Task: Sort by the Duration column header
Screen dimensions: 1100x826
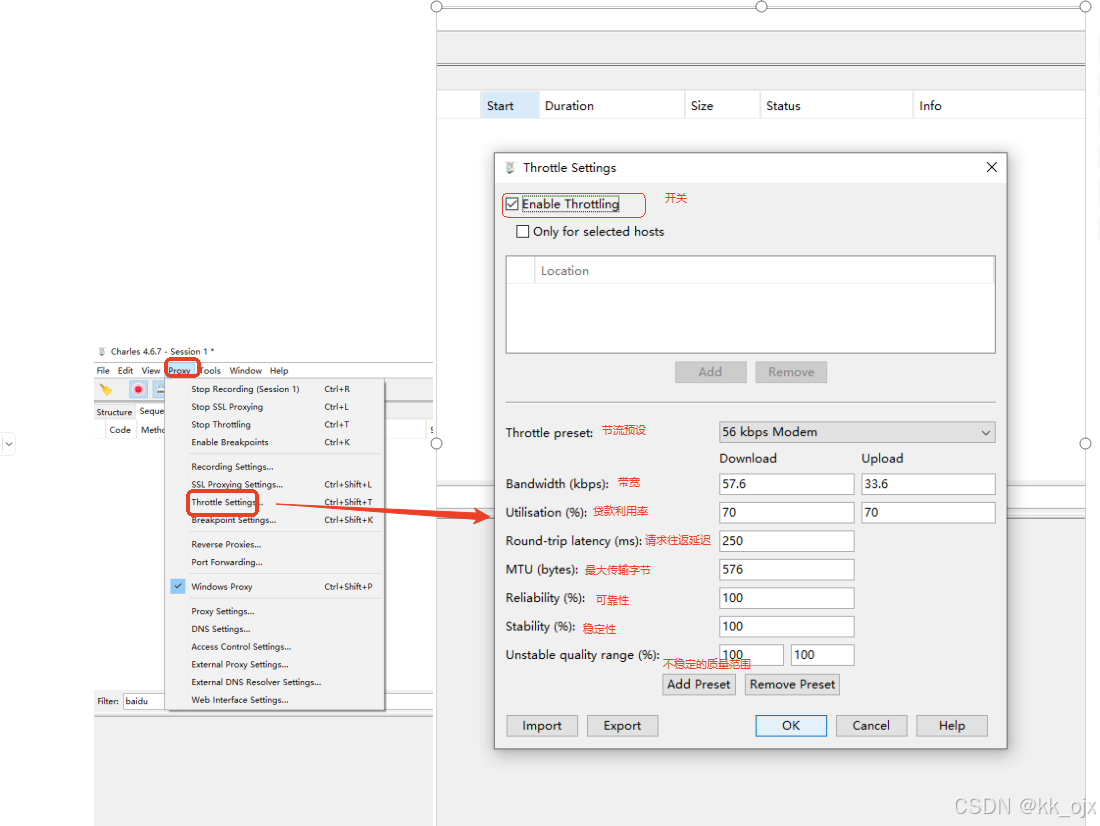Action: pyautogui.click(x=612, y=105)
